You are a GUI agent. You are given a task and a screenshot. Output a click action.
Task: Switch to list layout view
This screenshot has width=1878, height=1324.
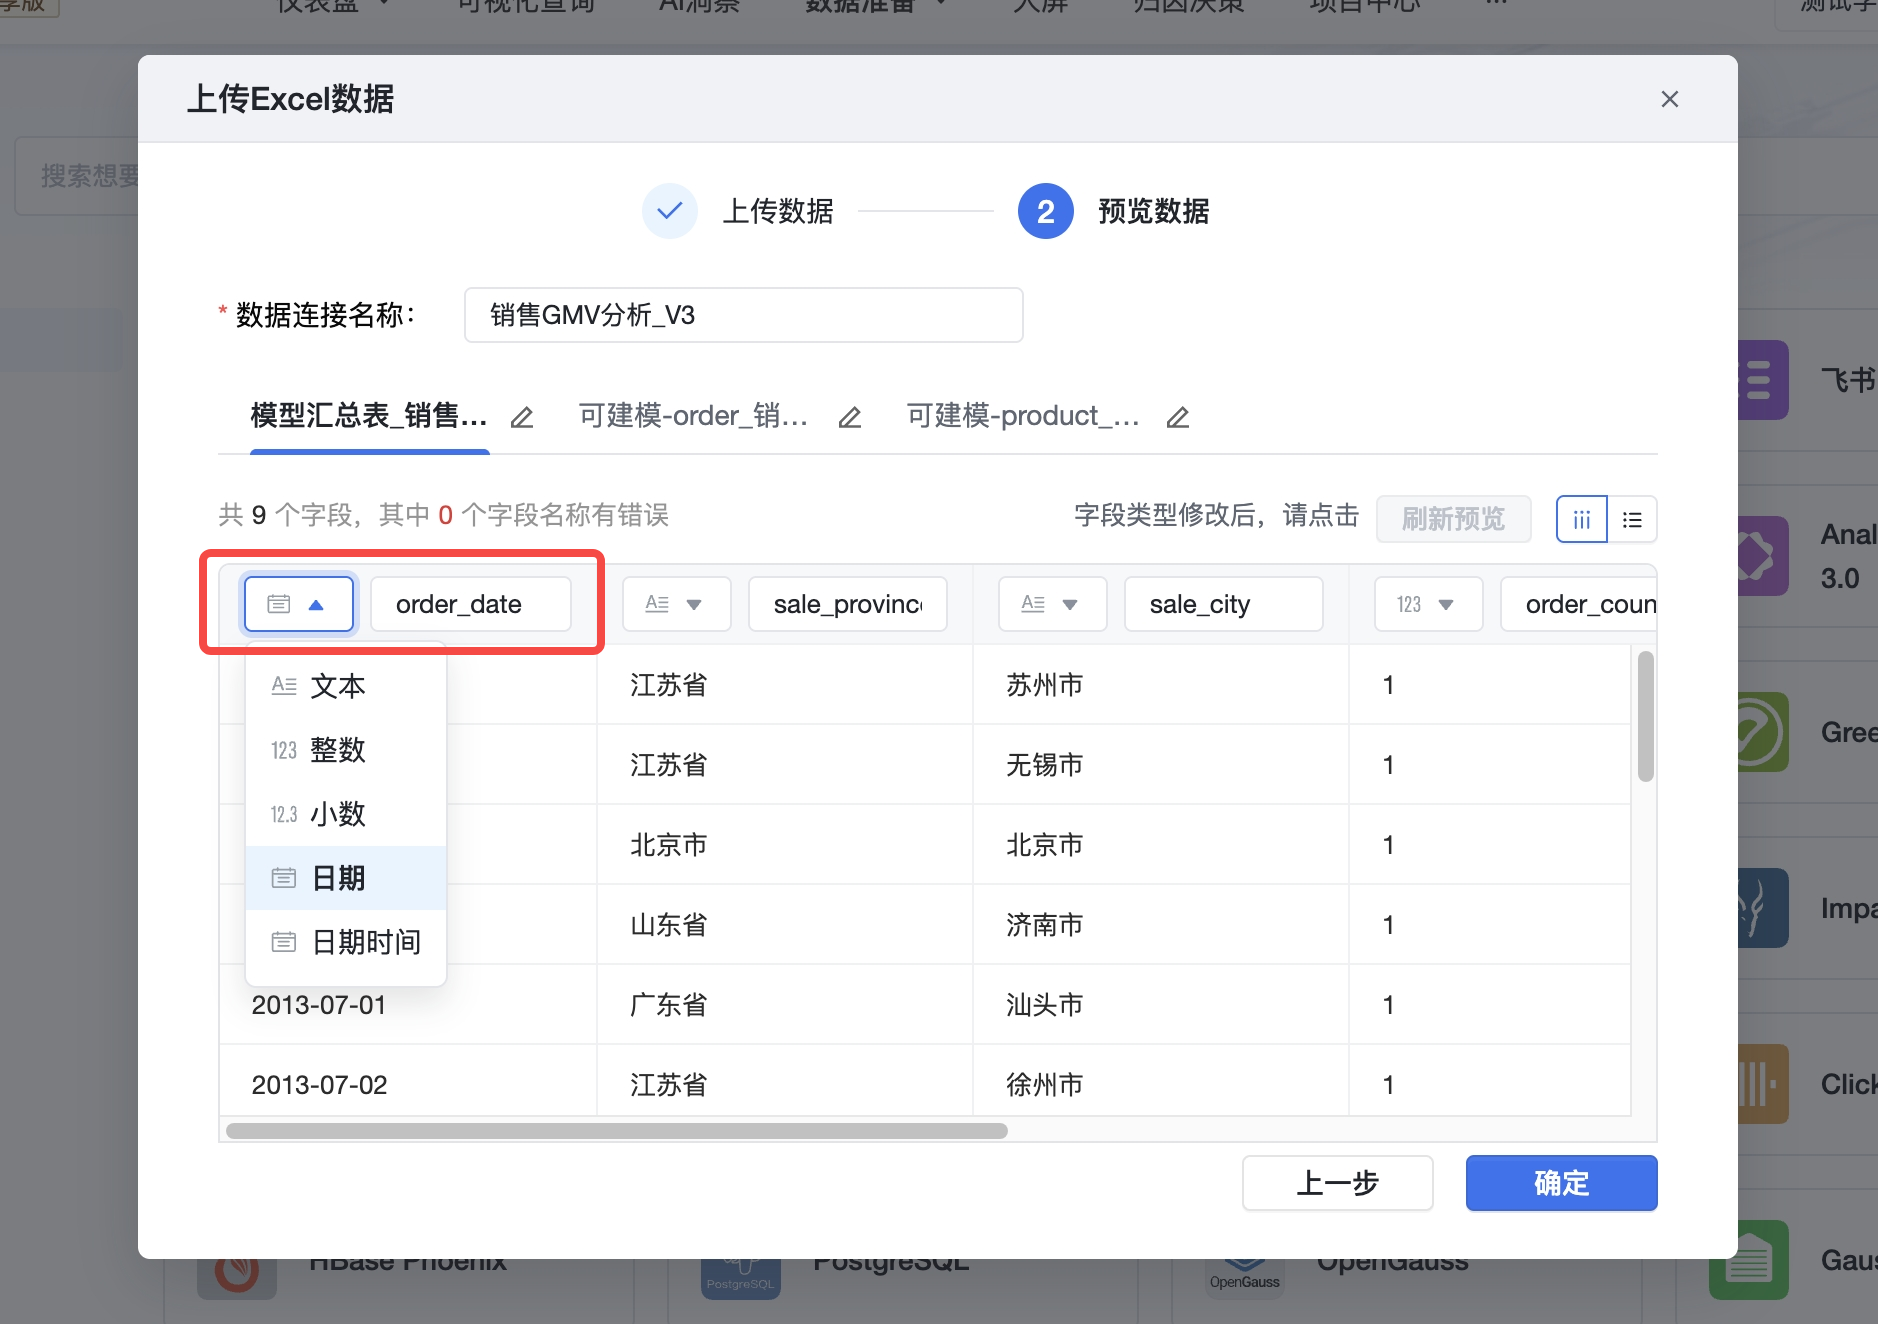point(1632,519)
